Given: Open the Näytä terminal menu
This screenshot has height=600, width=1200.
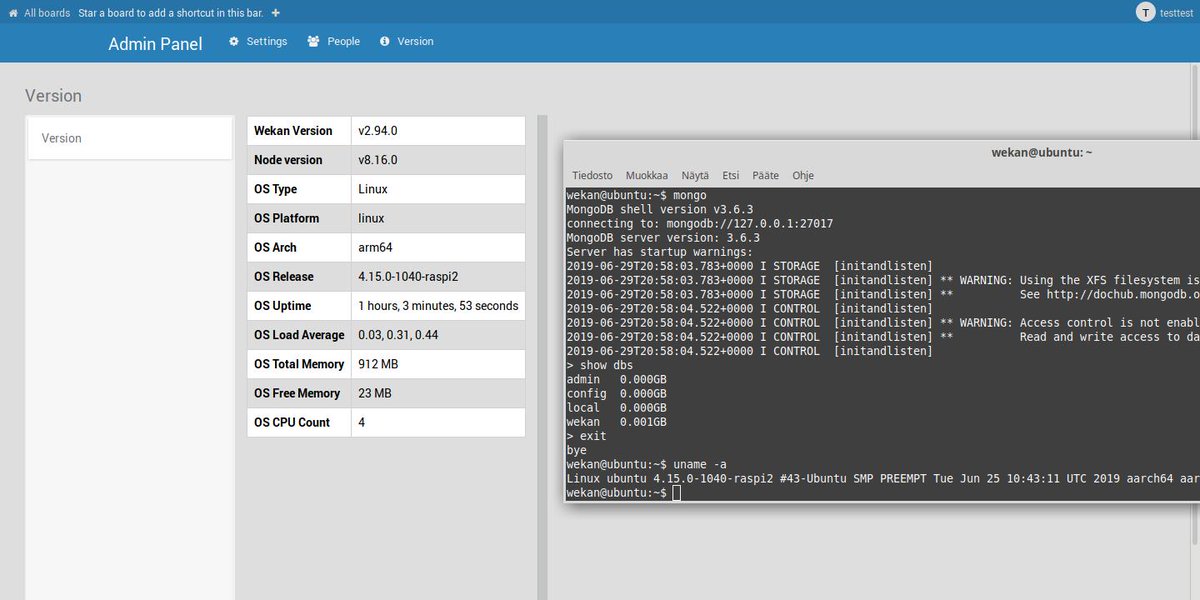Looking at the screenshot, I should [695, 175].
